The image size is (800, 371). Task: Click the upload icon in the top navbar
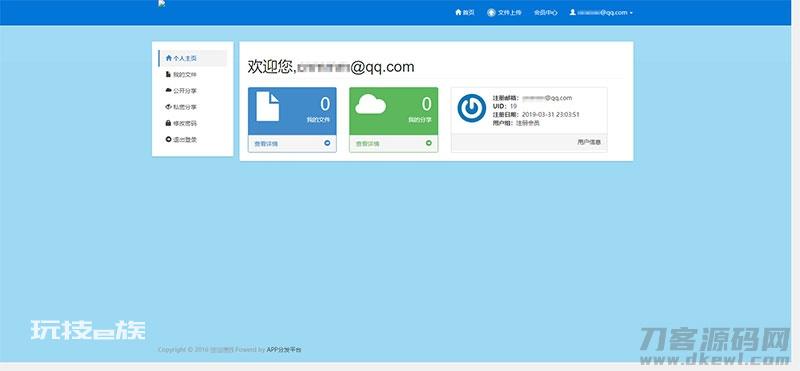[491, 12]
